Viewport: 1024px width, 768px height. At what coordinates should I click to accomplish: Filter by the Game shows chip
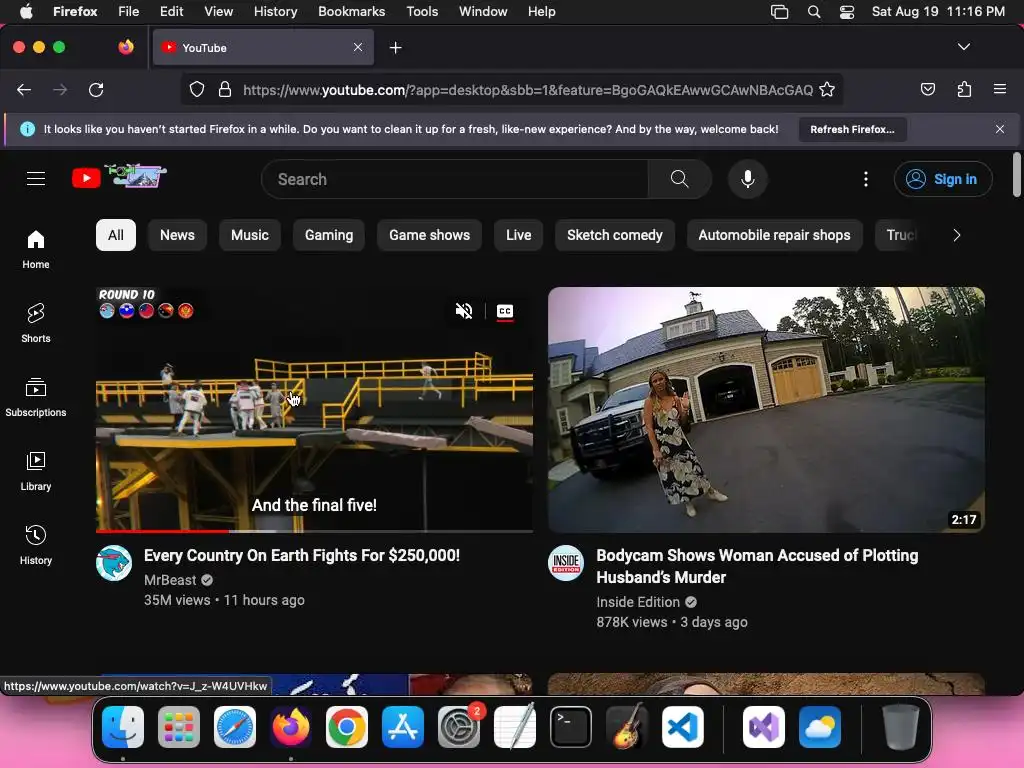pos(429,235)
